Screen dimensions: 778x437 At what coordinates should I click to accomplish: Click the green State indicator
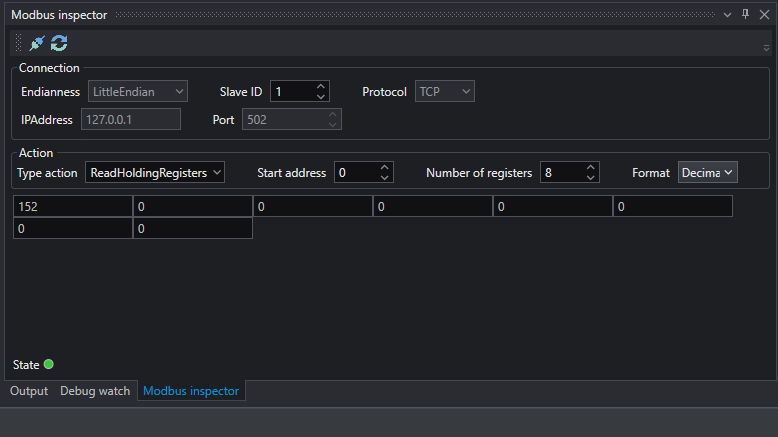click(49, 365)
